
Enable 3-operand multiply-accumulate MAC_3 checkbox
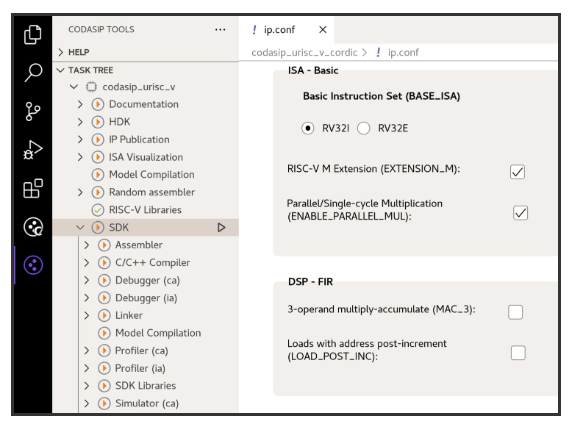tap(515, 312)
